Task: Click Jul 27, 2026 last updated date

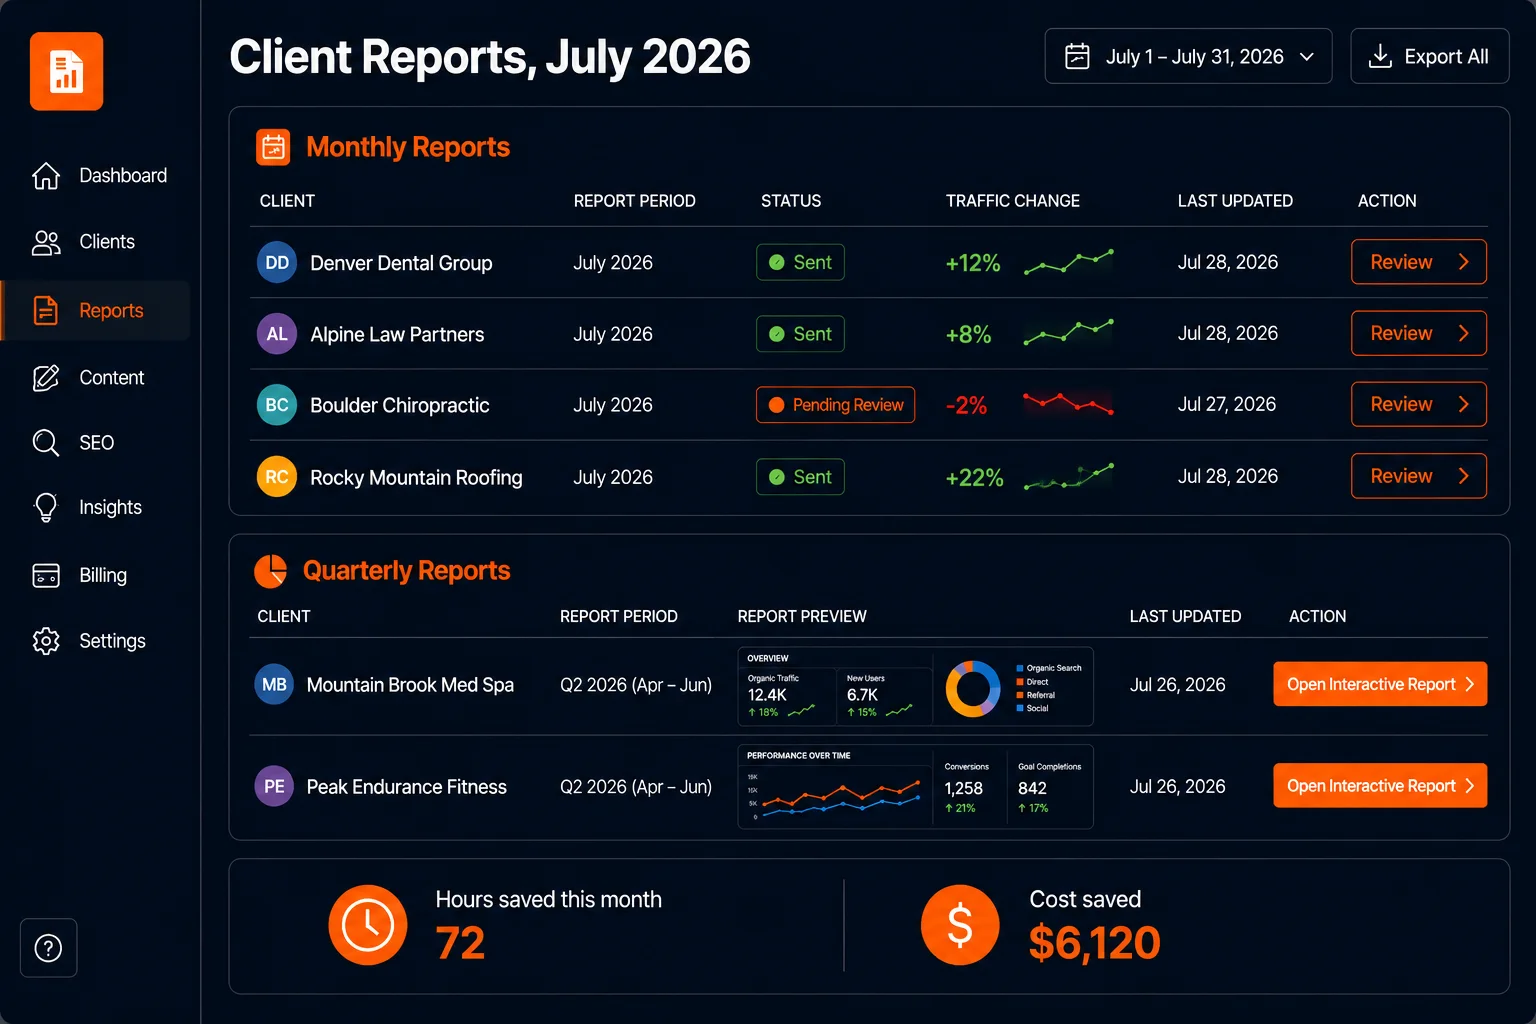Action: click(x=1227, y=404)
